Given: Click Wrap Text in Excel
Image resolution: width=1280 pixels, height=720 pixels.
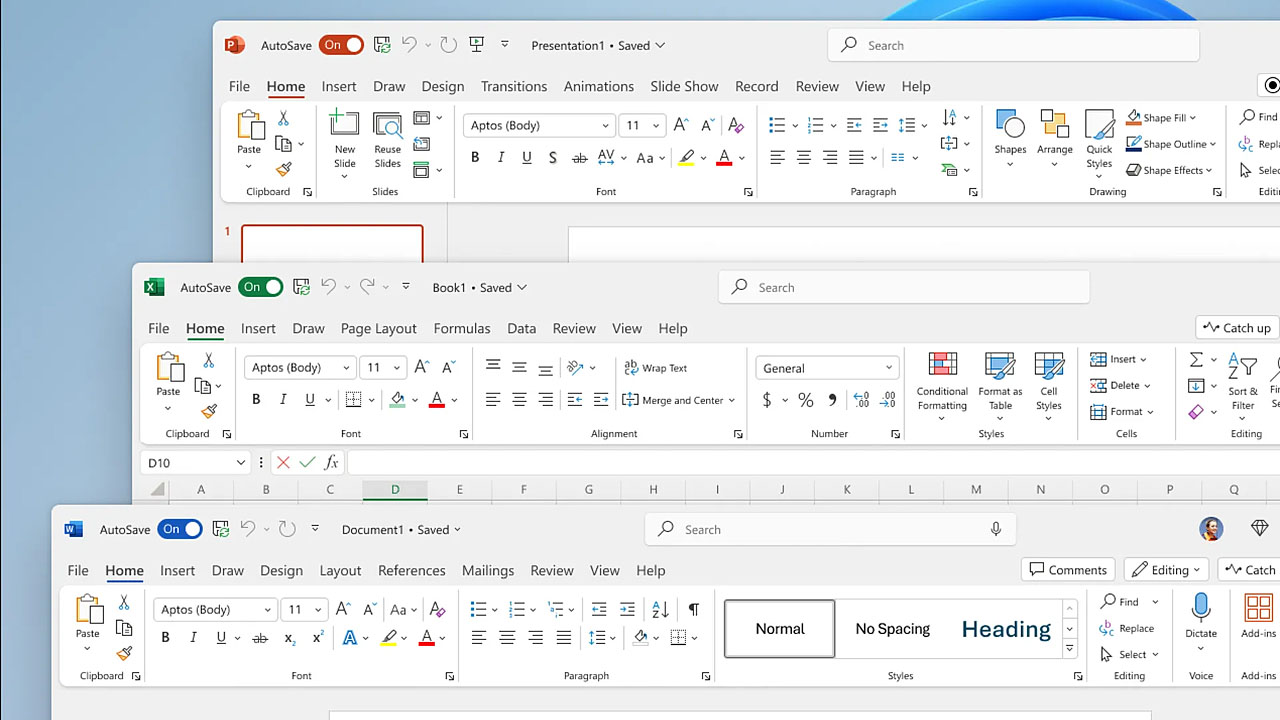Looking at the screenshot, I should point(656,368).
